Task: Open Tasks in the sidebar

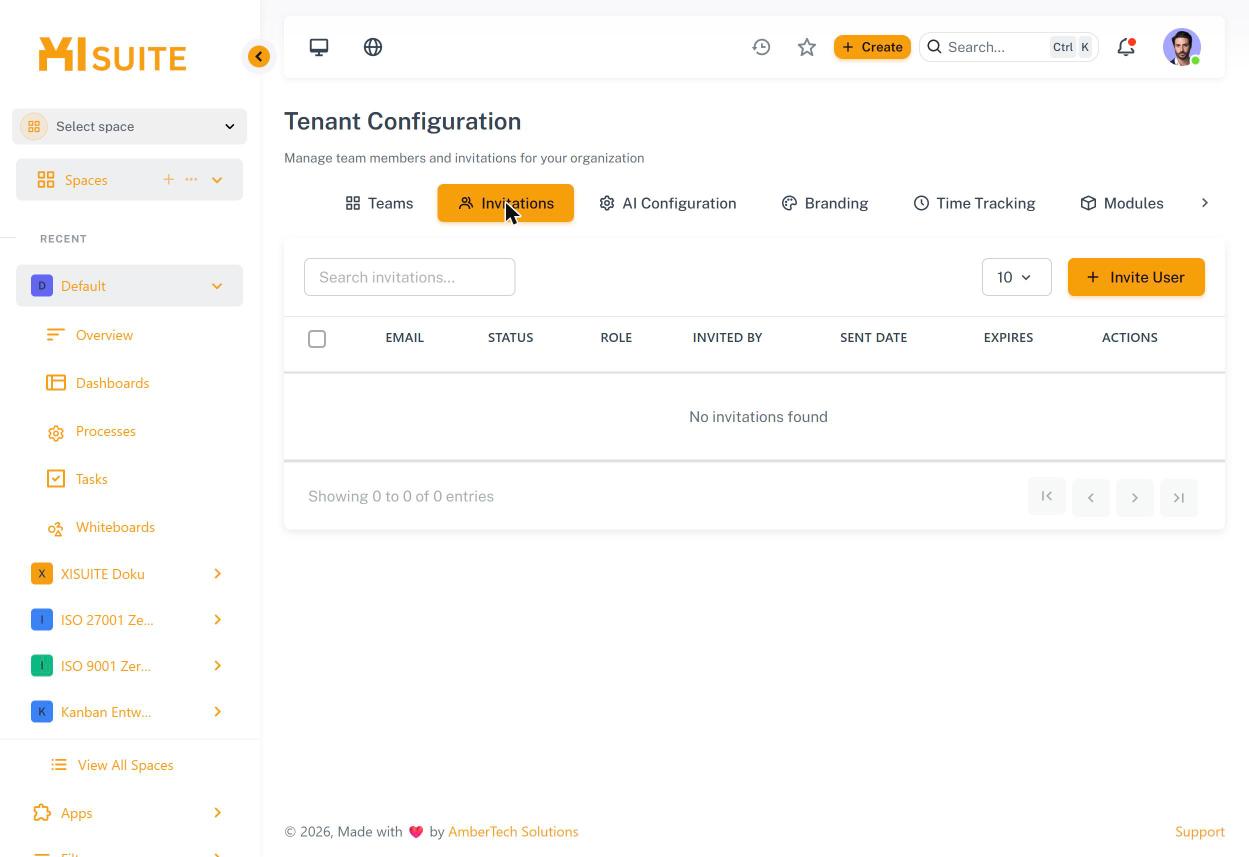Action: coord(92,479)
